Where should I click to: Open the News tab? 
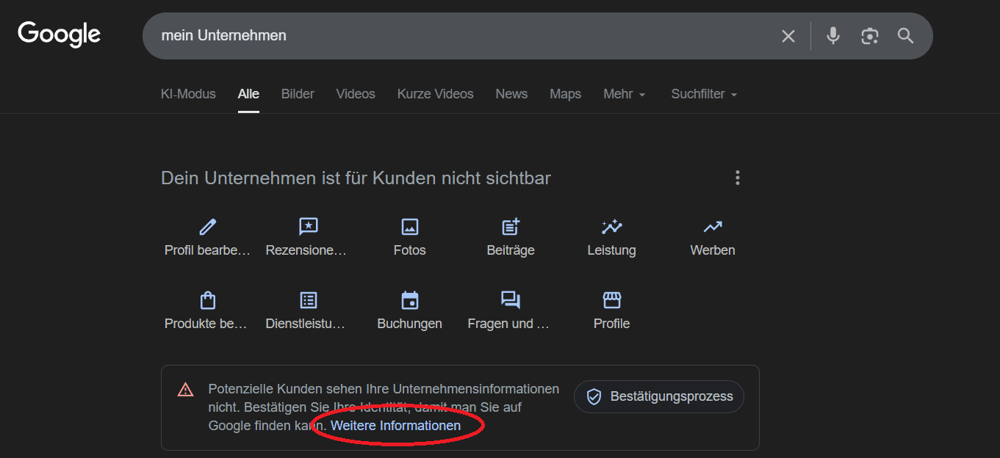[x=511, y=94]
